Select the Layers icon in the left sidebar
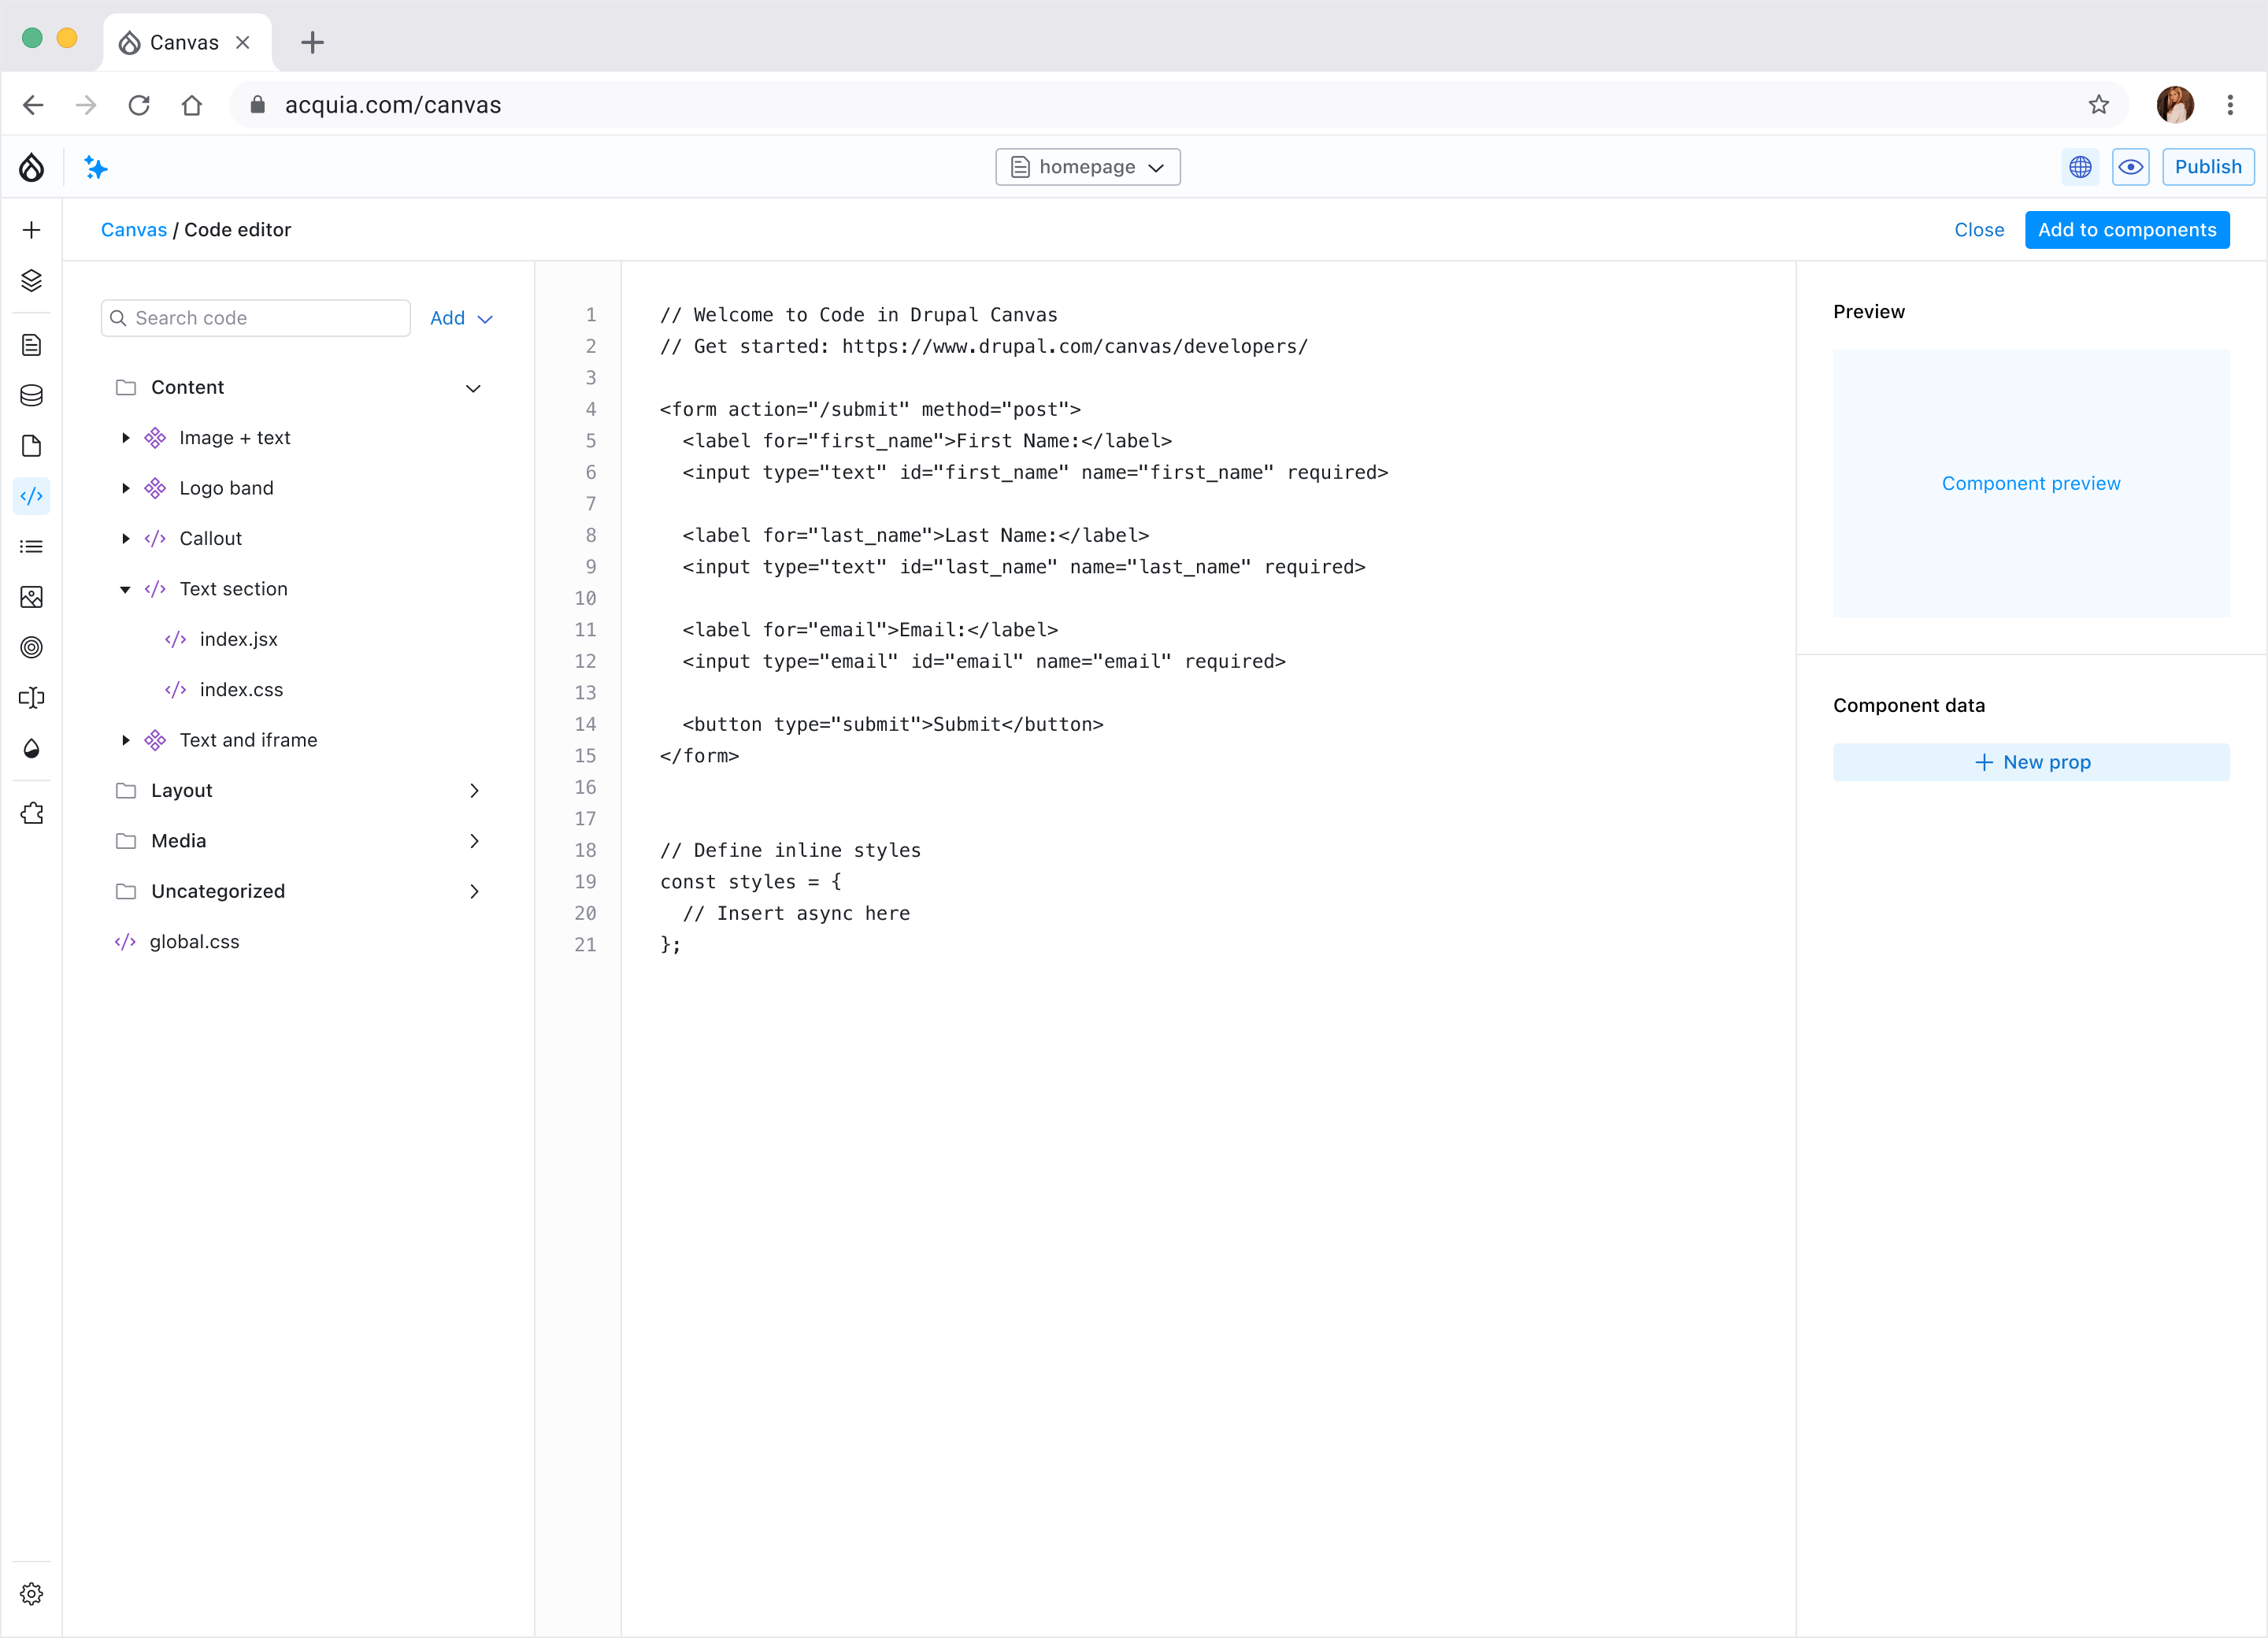 click(31, 281)
